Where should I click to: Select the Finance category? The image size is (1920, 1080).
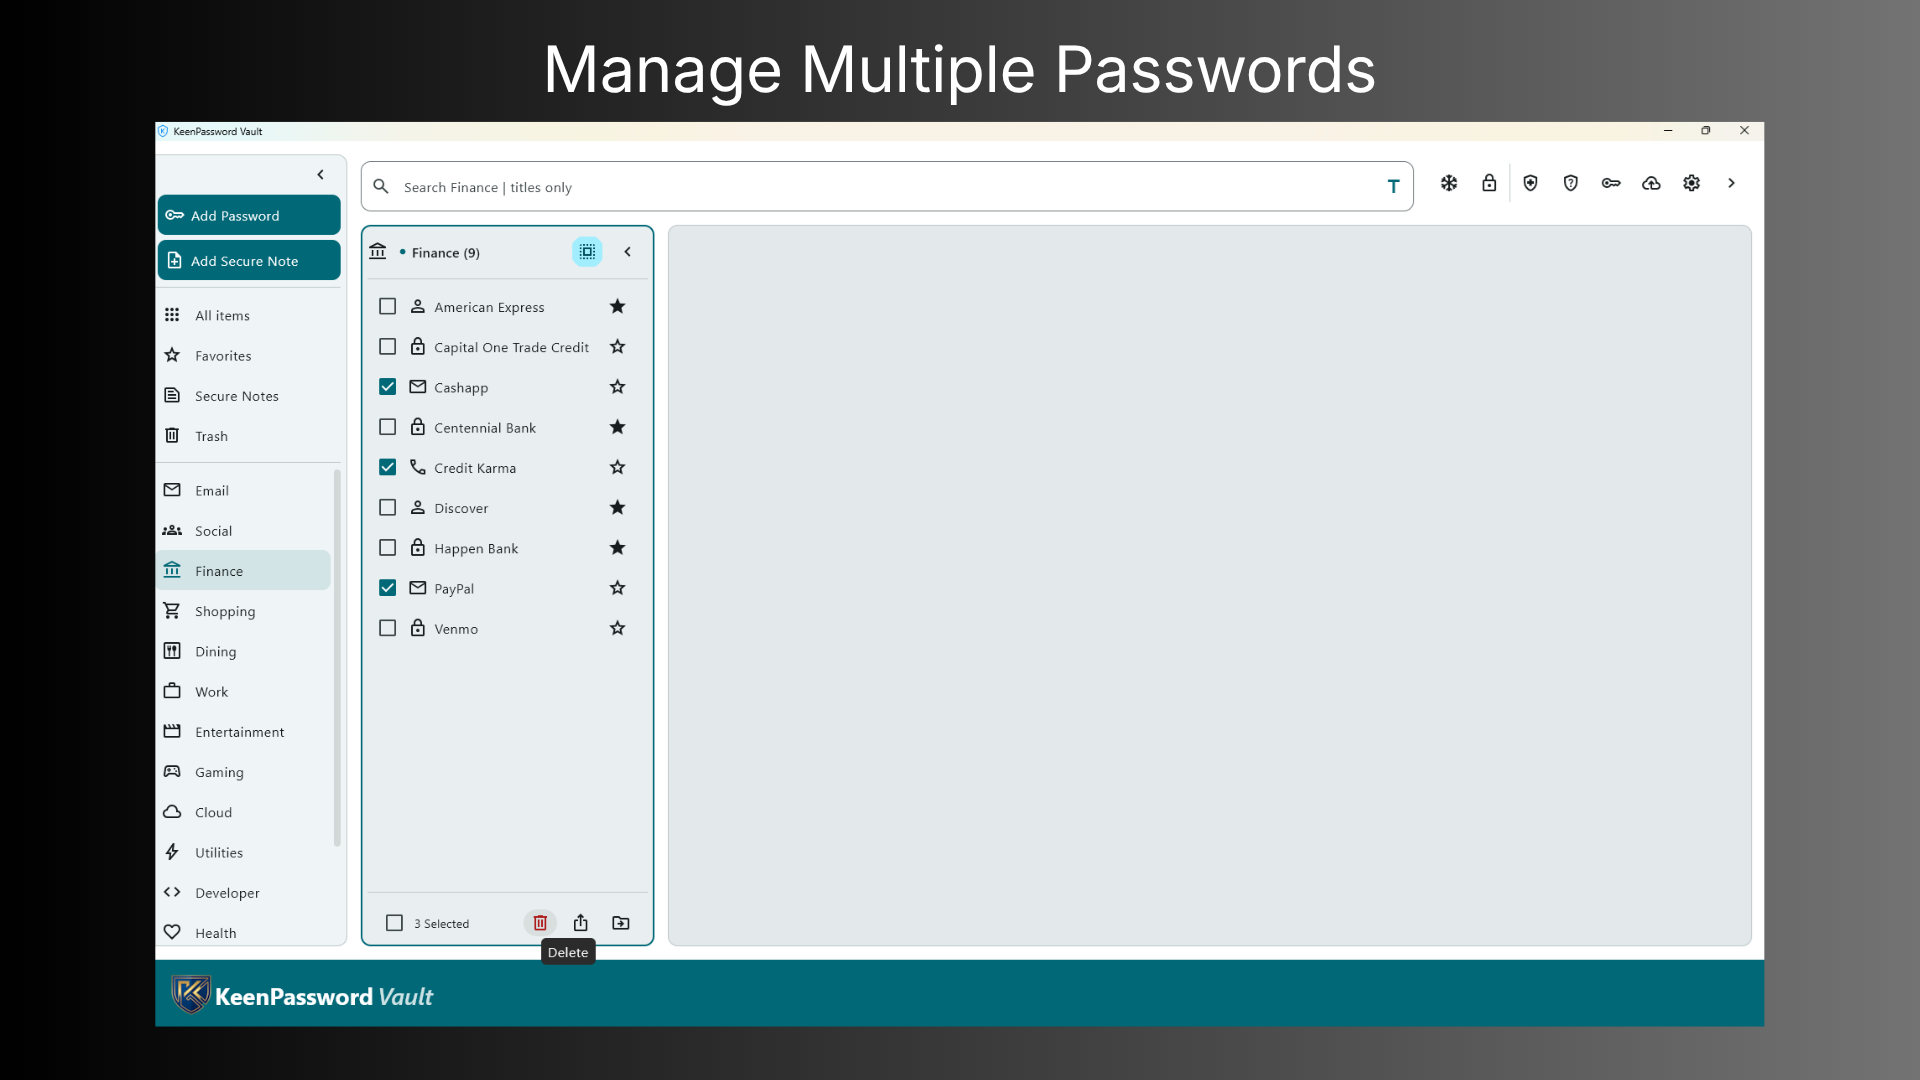coord(244,571)
